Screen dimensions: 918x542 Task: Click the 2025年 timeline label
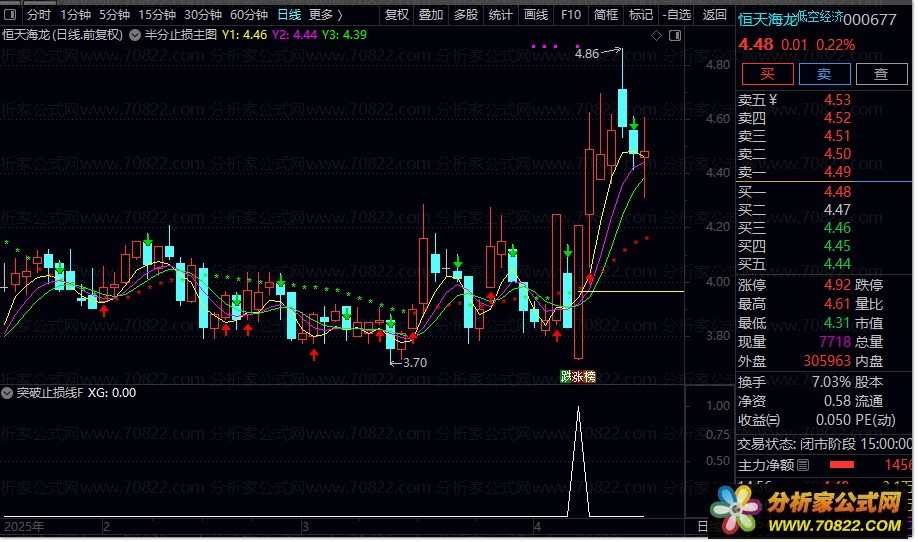click(23, 527)
